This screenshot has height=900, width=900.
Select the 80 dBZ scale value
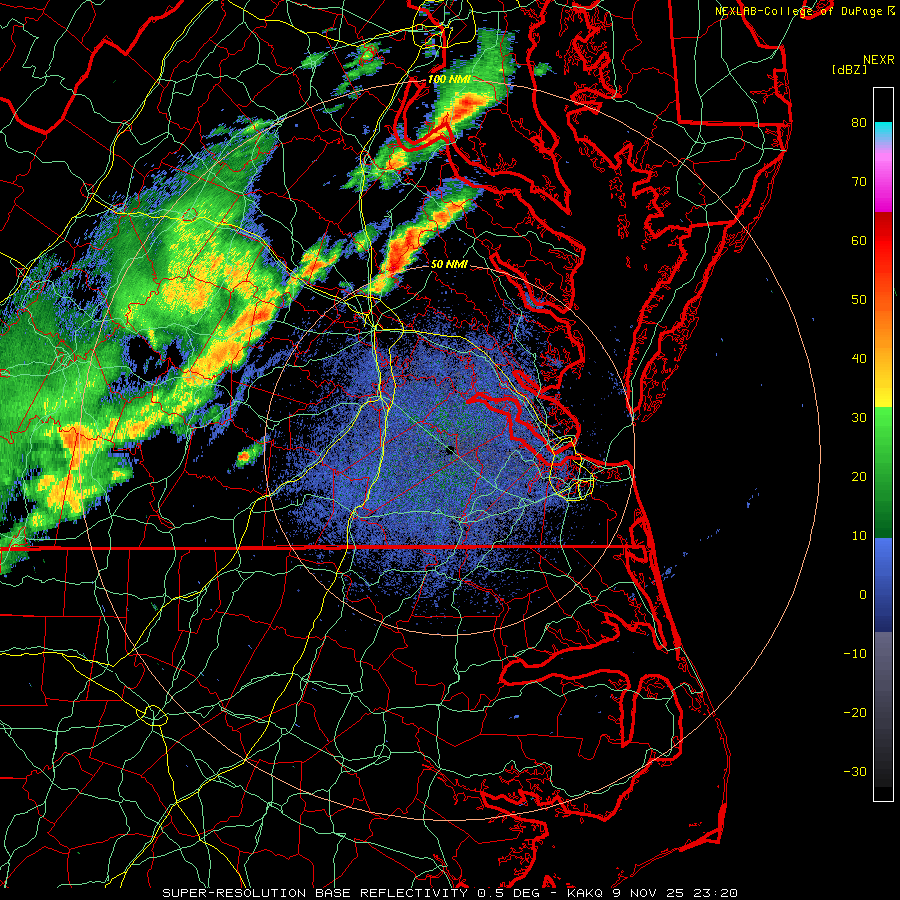859,122
